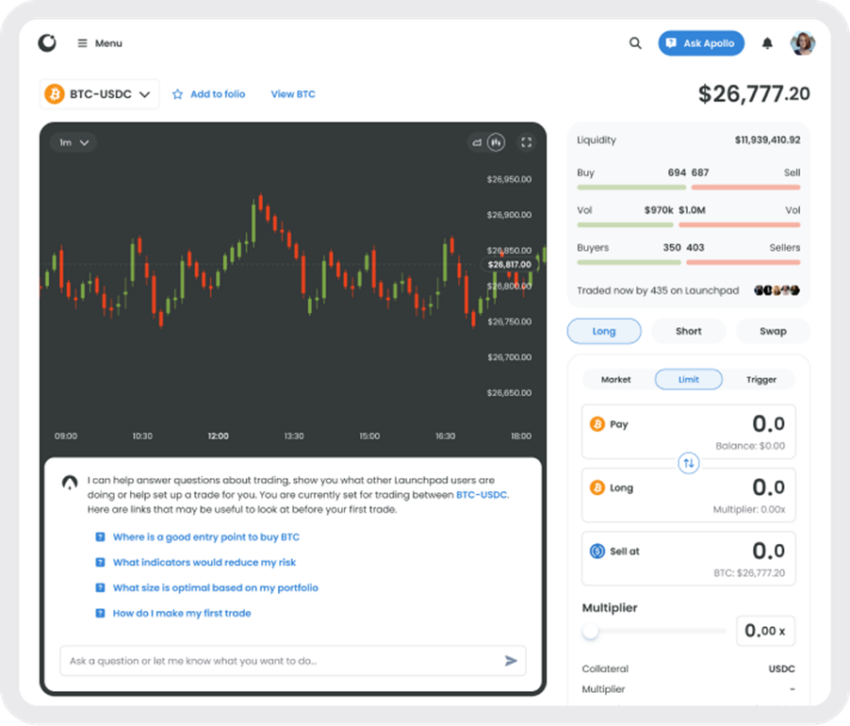Screen dimensions: 850x726
Task: Click the 0.00 x multiplier value box
Action: (x=765, y=631)
